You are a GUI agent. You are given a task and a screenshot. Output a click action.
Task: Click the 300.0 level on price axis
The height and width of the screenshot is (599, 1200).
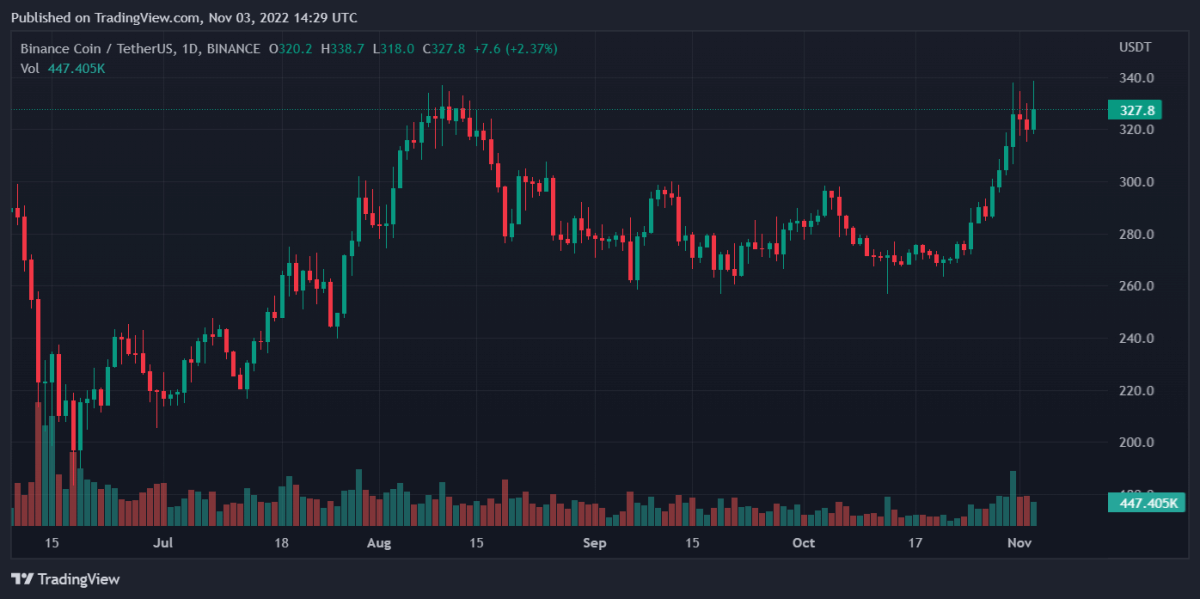click(x=1137, y=182)
